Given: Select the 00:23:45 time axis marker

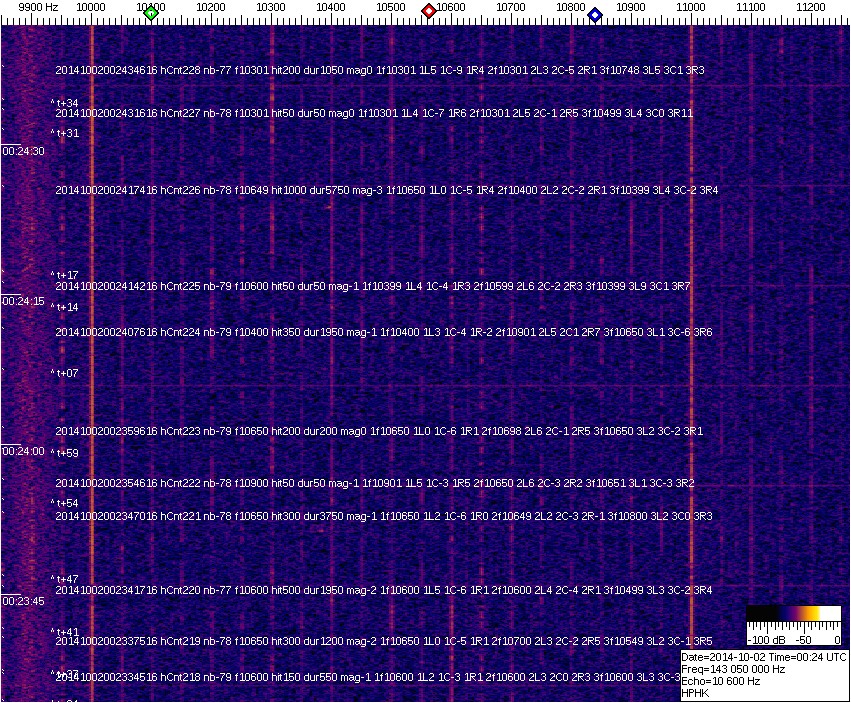Looking at the screenshot, I should point(23,601).
